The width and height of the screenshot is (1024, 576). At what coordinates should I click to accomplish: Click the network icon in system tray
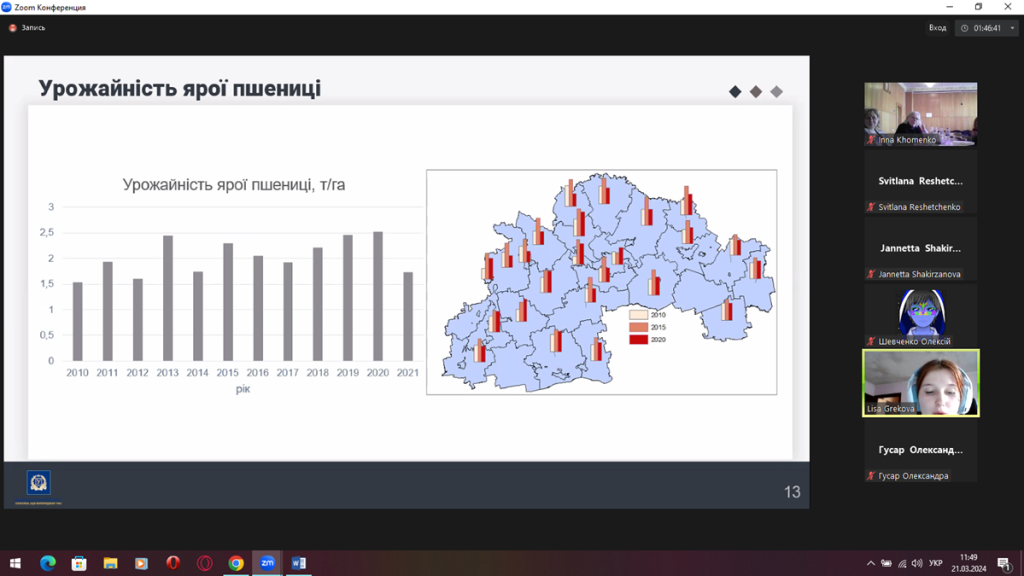point(902,564)
